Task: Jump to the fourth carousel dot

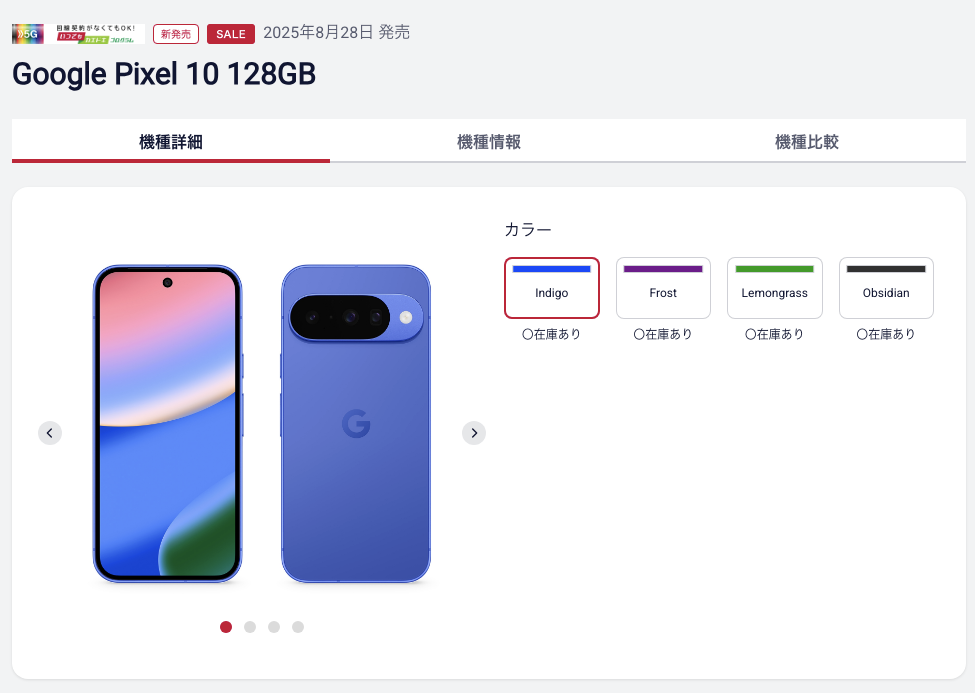Action: (298, 627)
